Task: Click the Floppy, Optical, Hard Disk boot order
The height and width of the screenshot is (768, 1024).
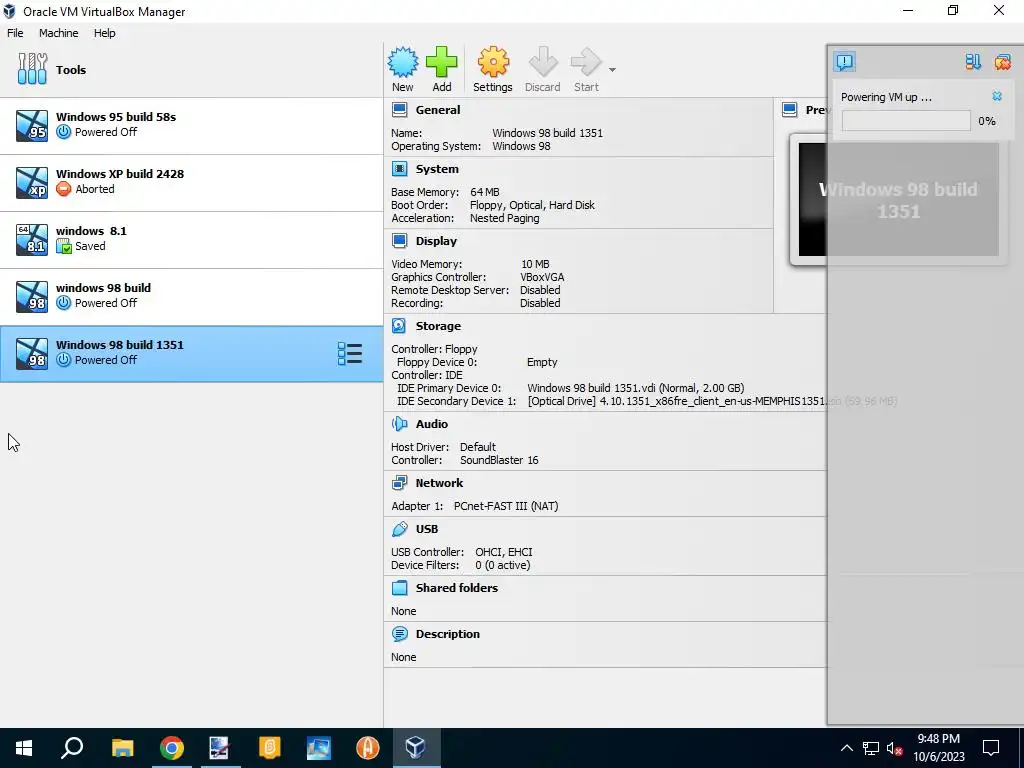Action: (532, 205)
